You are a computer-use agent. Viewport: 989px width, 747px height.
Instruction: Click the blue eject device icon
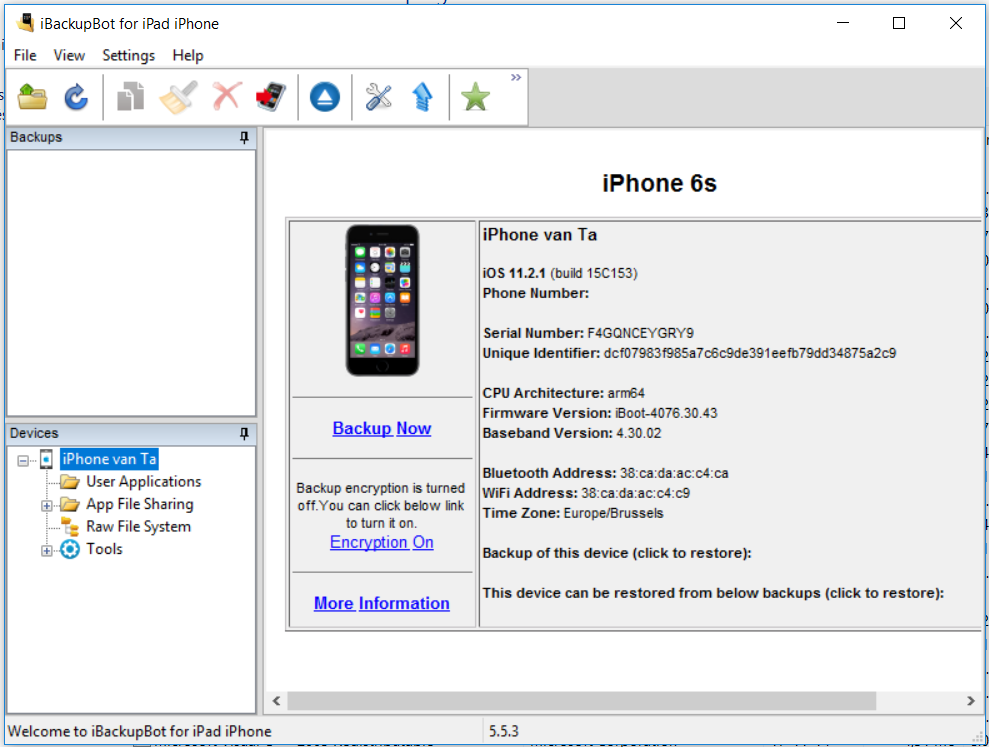(x=324, y=97)
